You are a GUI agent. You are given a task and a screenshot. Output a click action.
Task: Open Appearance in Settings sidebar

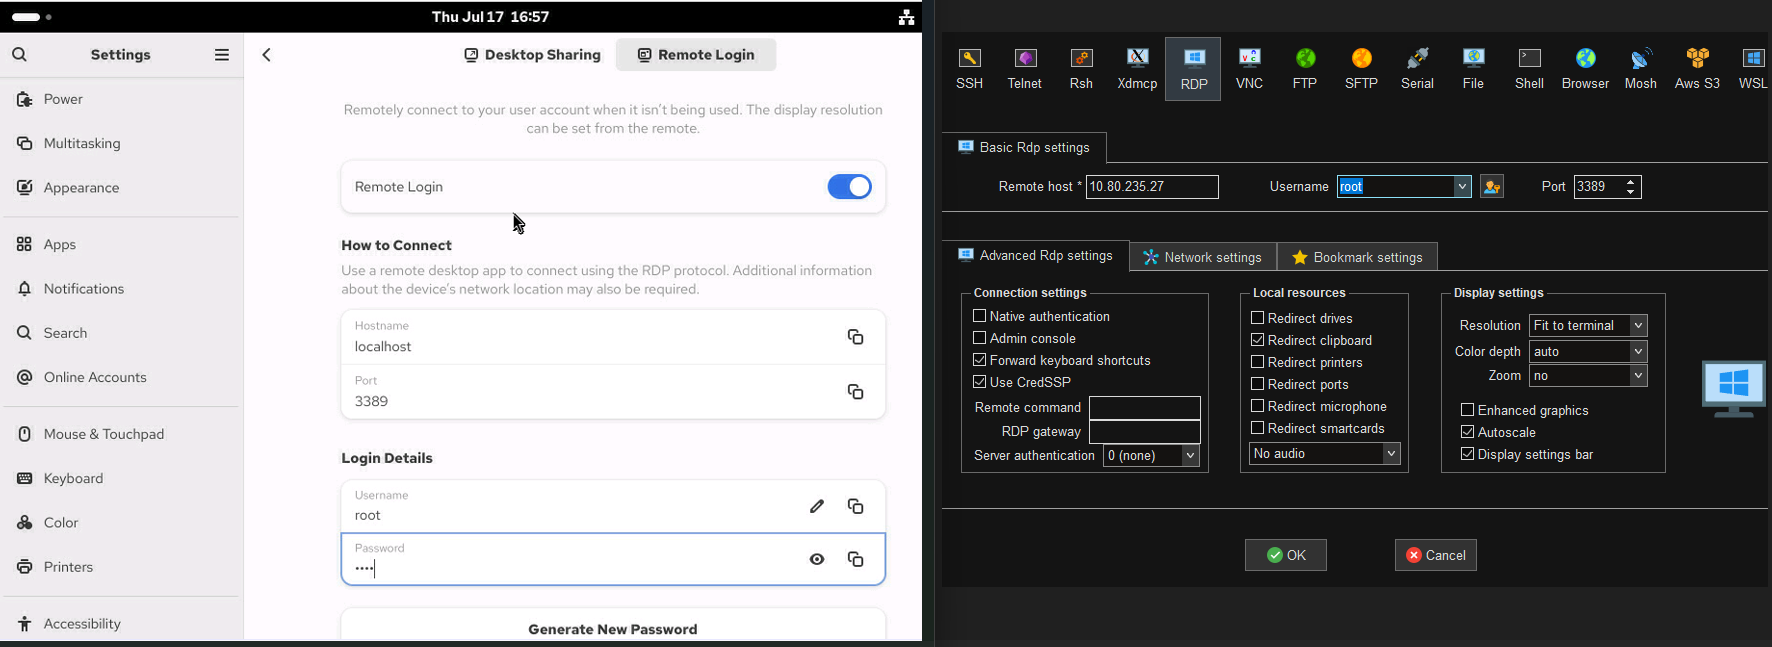tap(122, 188)
